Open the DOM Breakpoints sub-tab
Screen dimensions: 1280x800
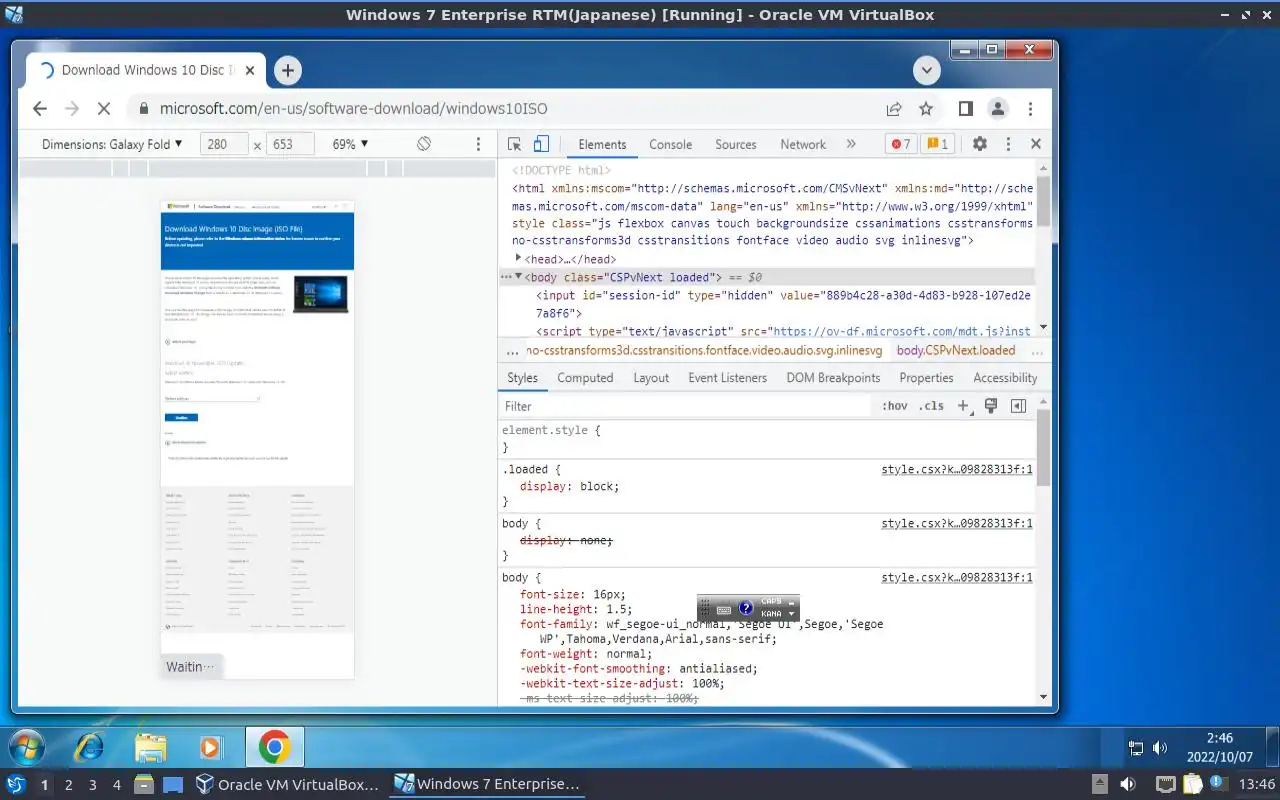click(x=833, y=378)
